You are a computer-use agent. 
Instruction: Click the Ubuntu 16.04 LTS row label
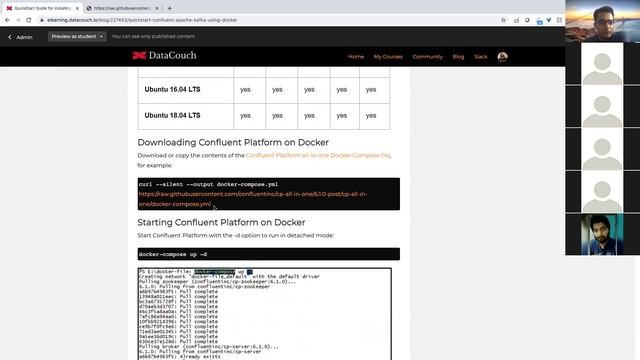(x=172, y=89)
